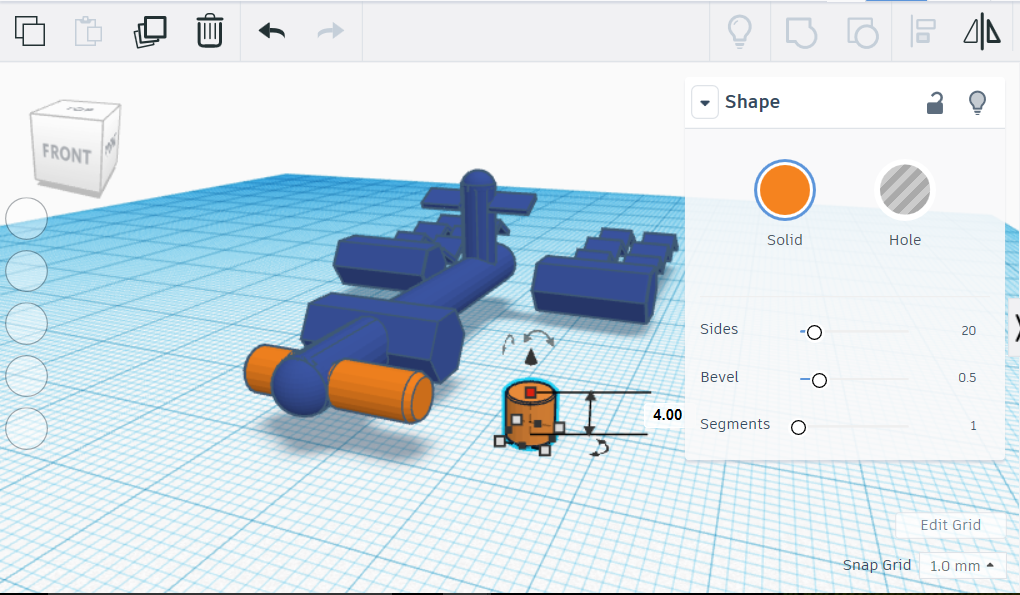
Task: Expand the collapsed side panel arrow
Action: 1015,327
